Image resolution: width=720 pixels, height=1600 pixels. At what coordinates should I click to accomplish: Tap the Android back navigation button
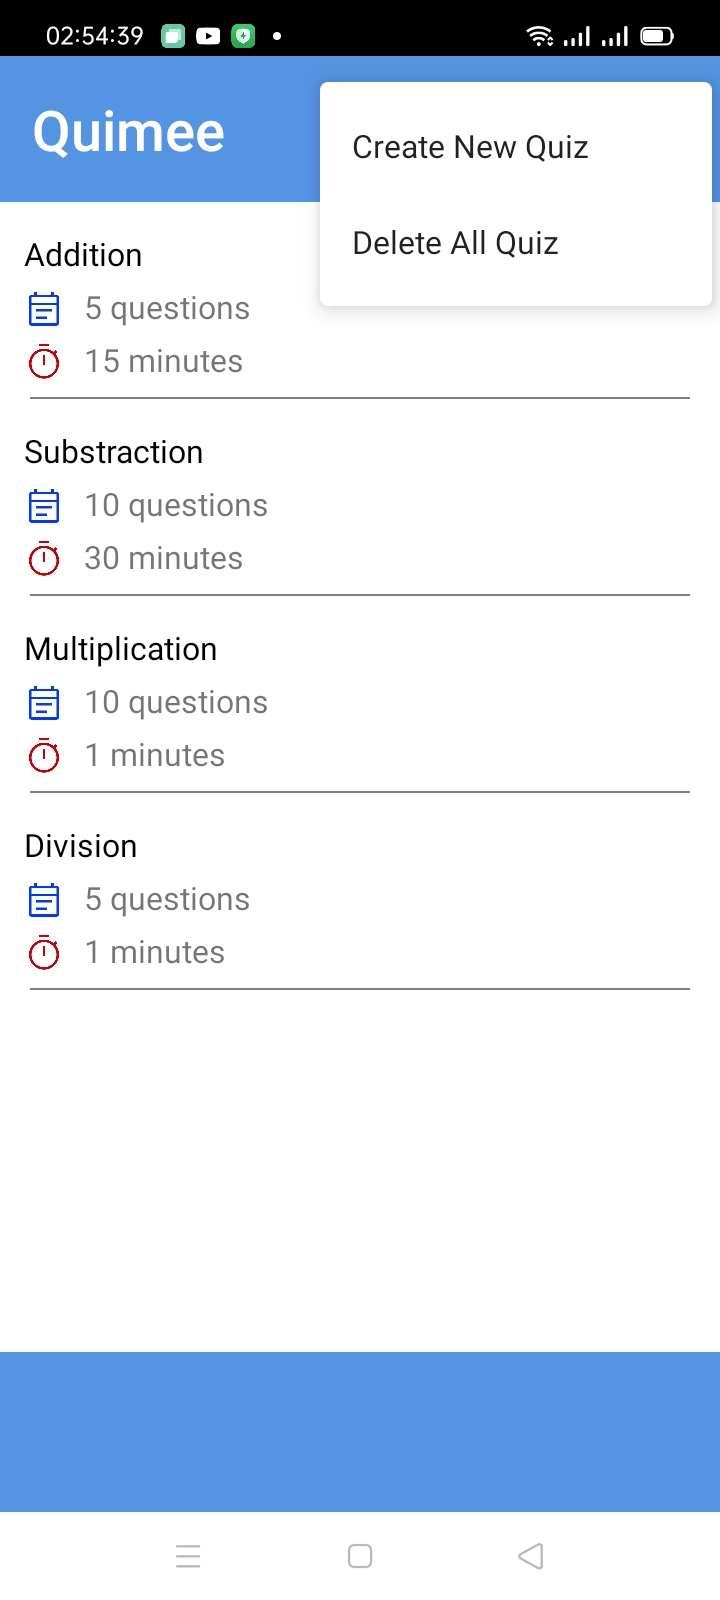tap(531, 1556)
